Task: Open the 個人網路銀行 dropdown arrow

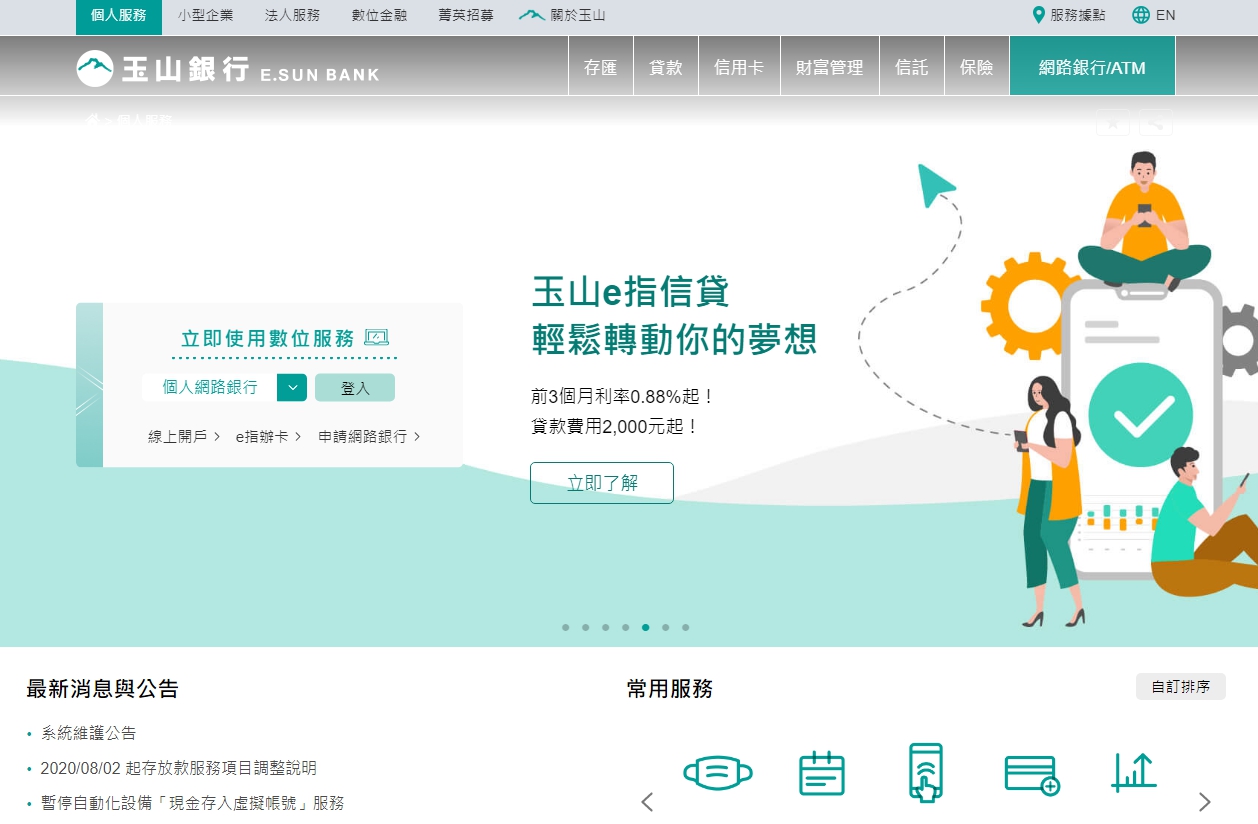Action: tap(291, 388)
